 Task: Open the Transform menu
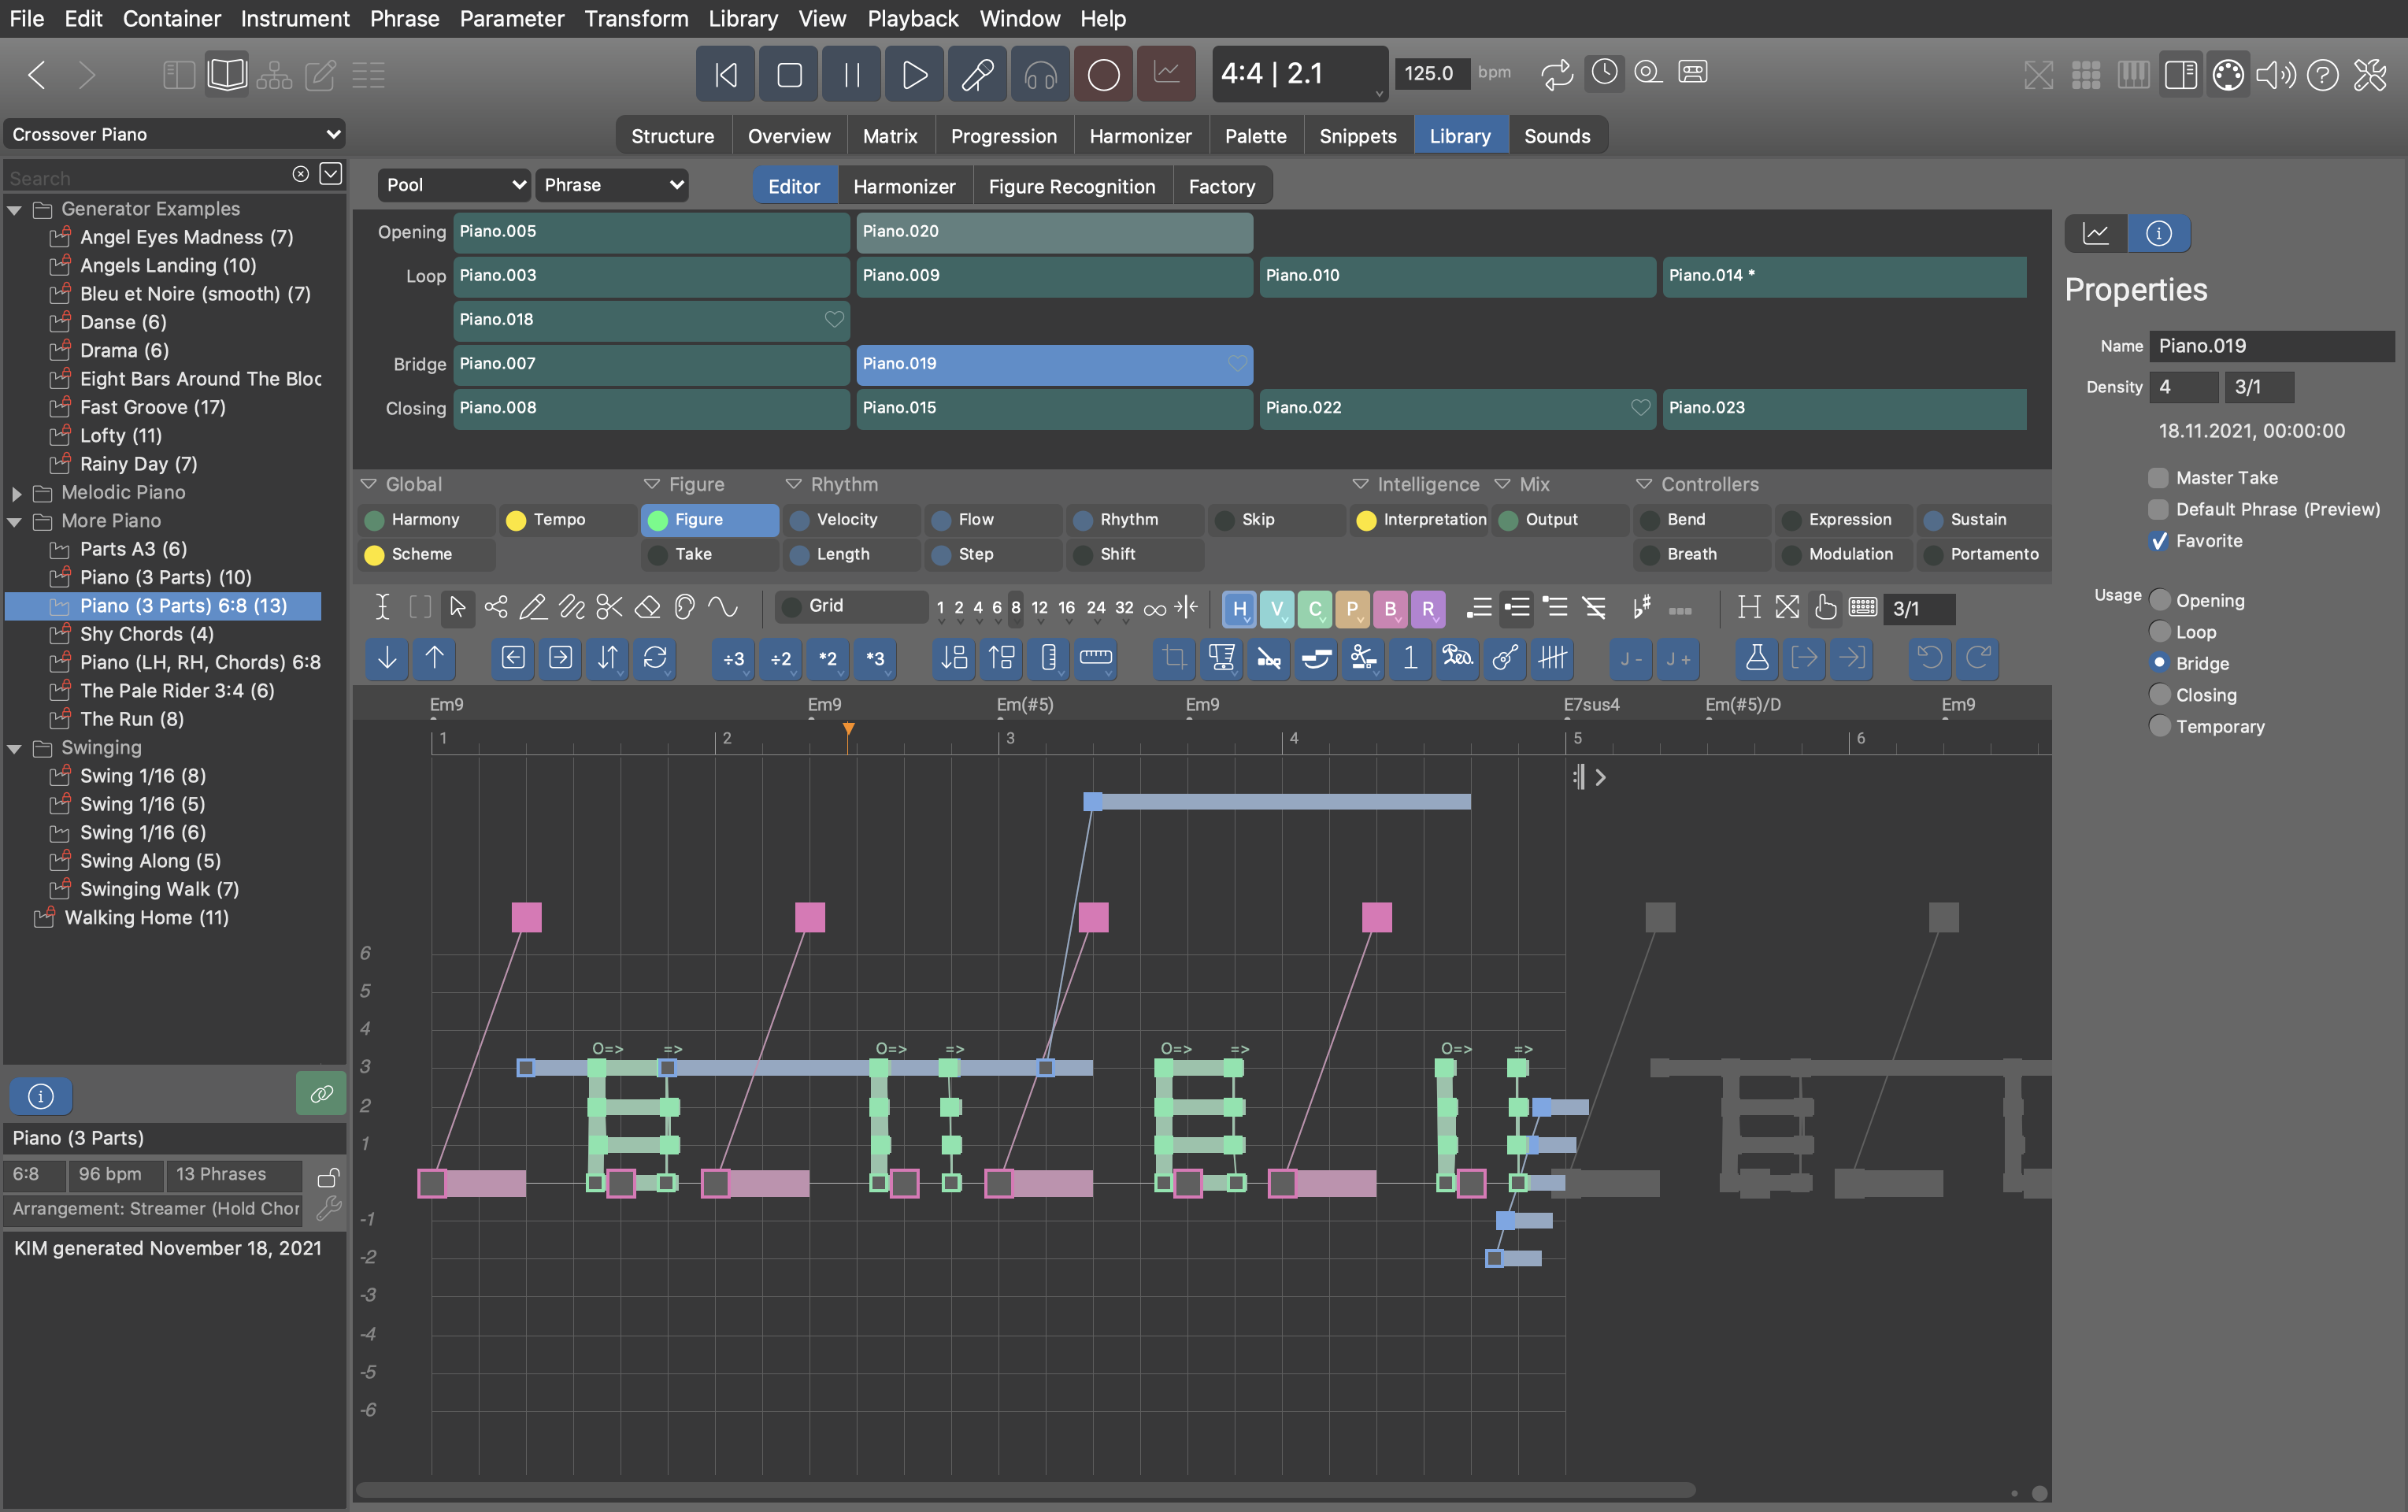tap(636, 18)
